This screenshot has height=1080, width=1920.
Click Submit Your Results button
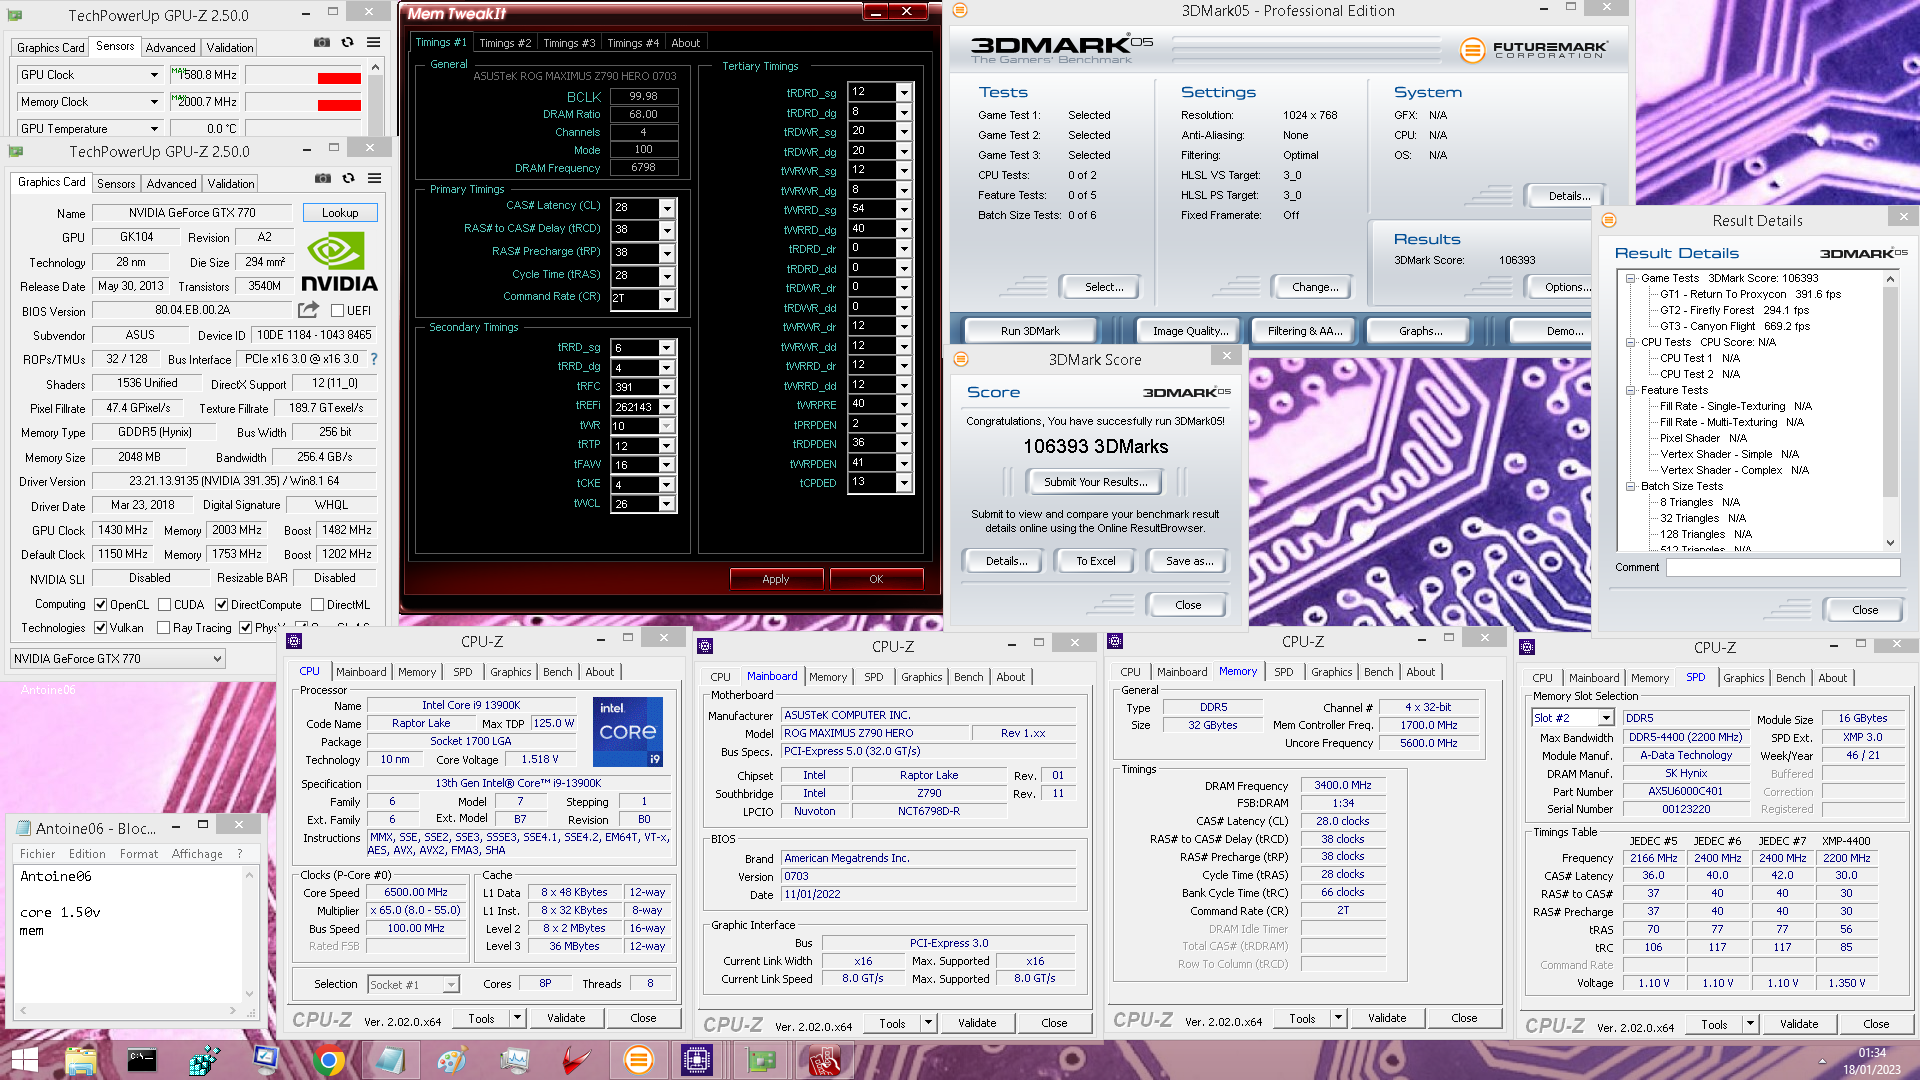point(1095,482)
